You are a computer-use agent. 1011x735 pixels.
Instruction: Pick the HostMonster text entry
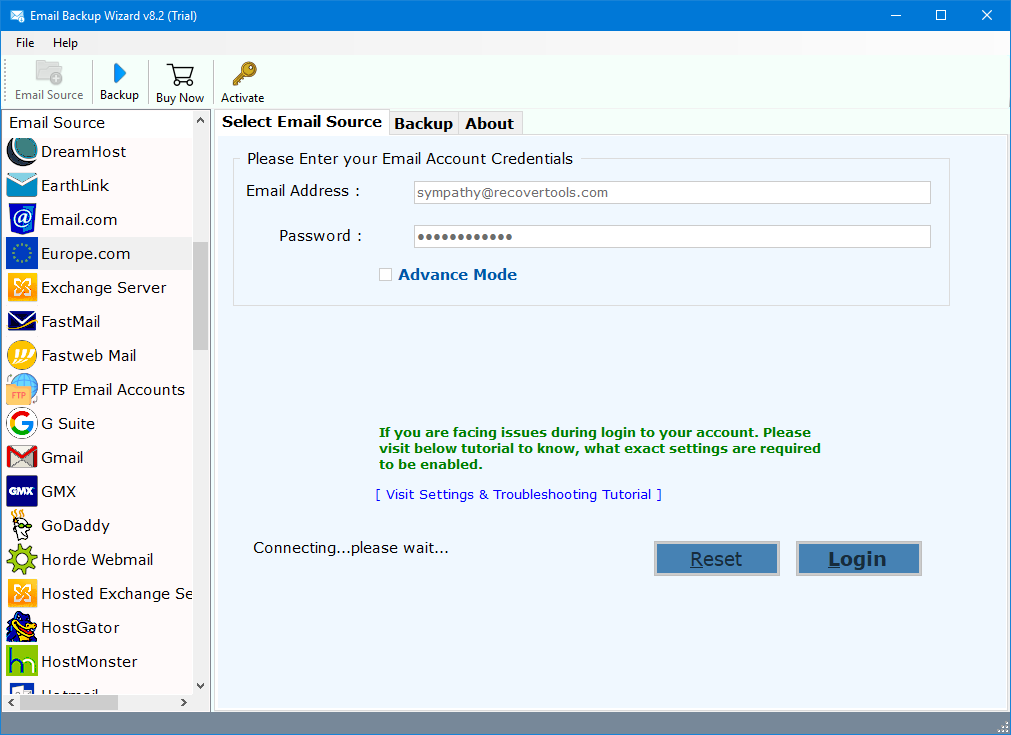pos(90,662)
